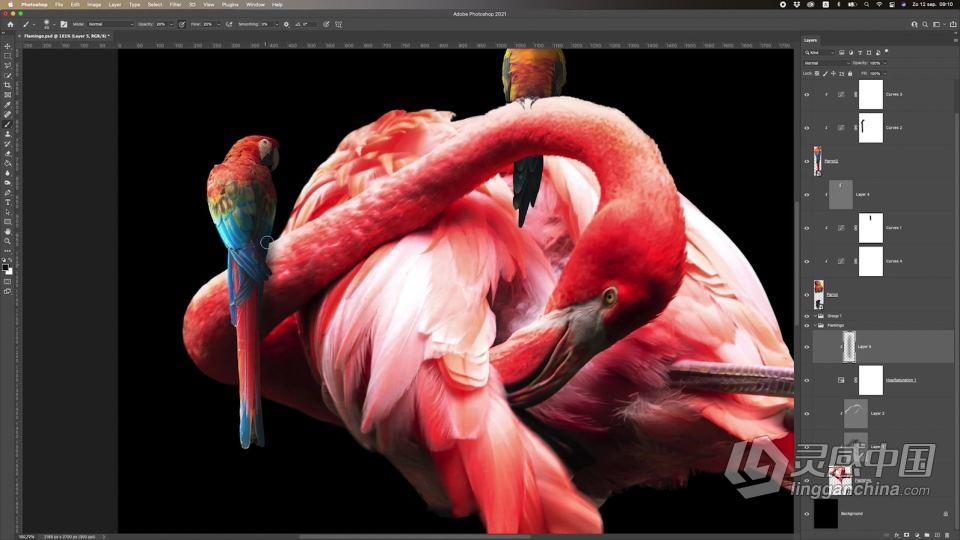This screenshot has height=540, width=960.
Task: Collapse the Flamingo layer group
Action: tap(815, 326)
